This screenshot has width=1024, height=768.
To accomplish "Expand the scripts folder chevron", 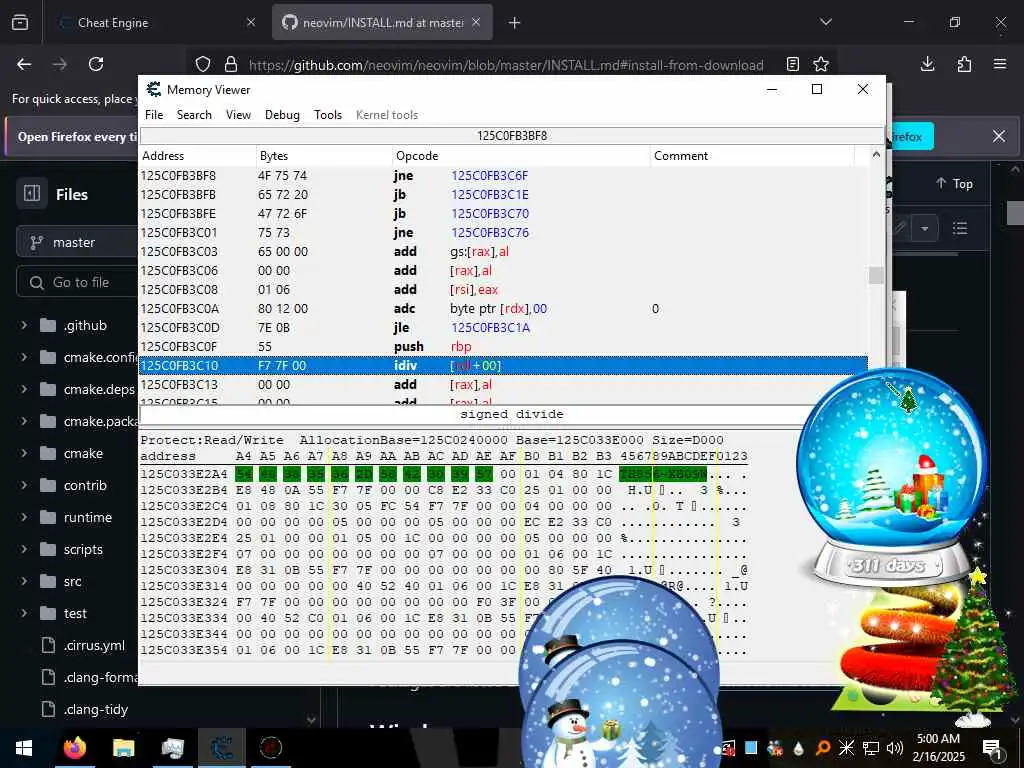I will [24, 549].
